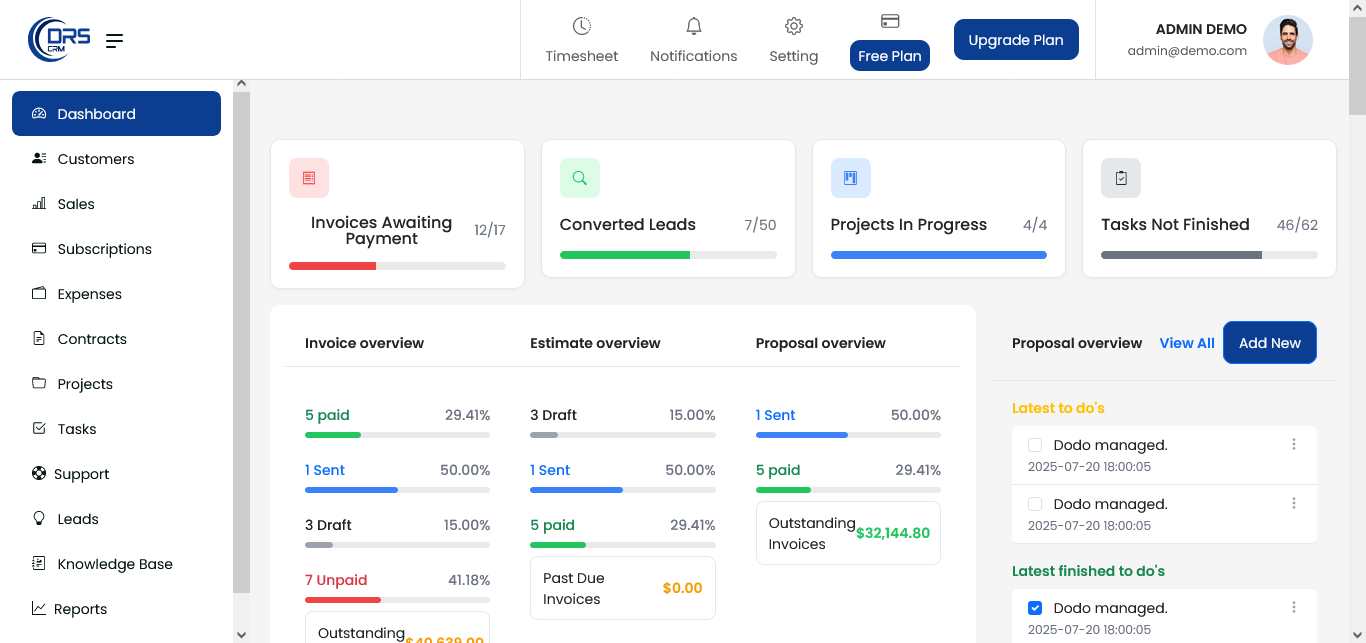This screenshot has width=1366, height=643.
Task: Open Knowledge Base in the sidebar
Action: tap(115, 564)
